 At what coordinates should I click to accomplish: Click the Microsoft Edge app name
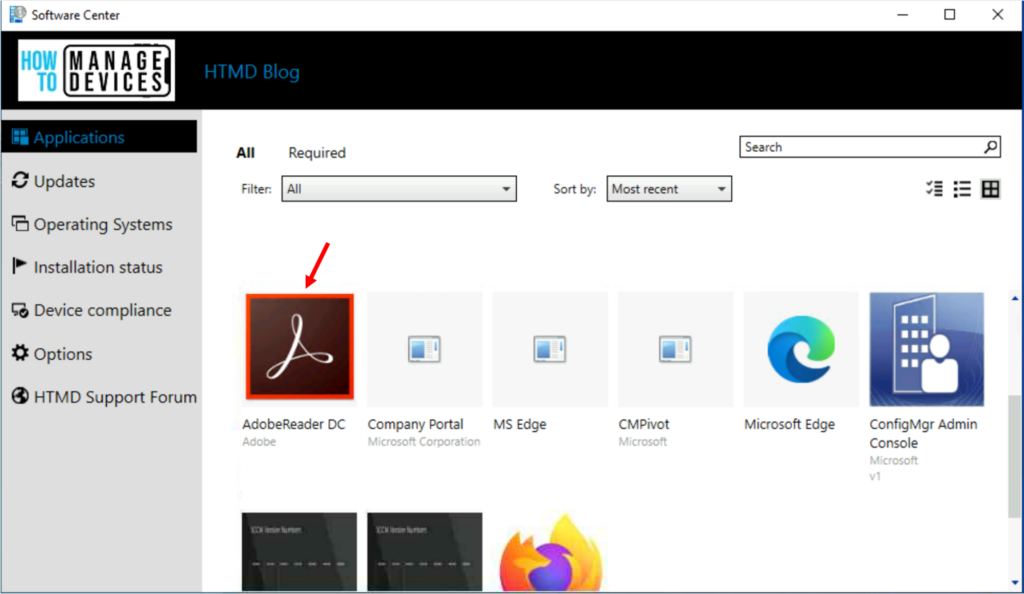[790, 424]
